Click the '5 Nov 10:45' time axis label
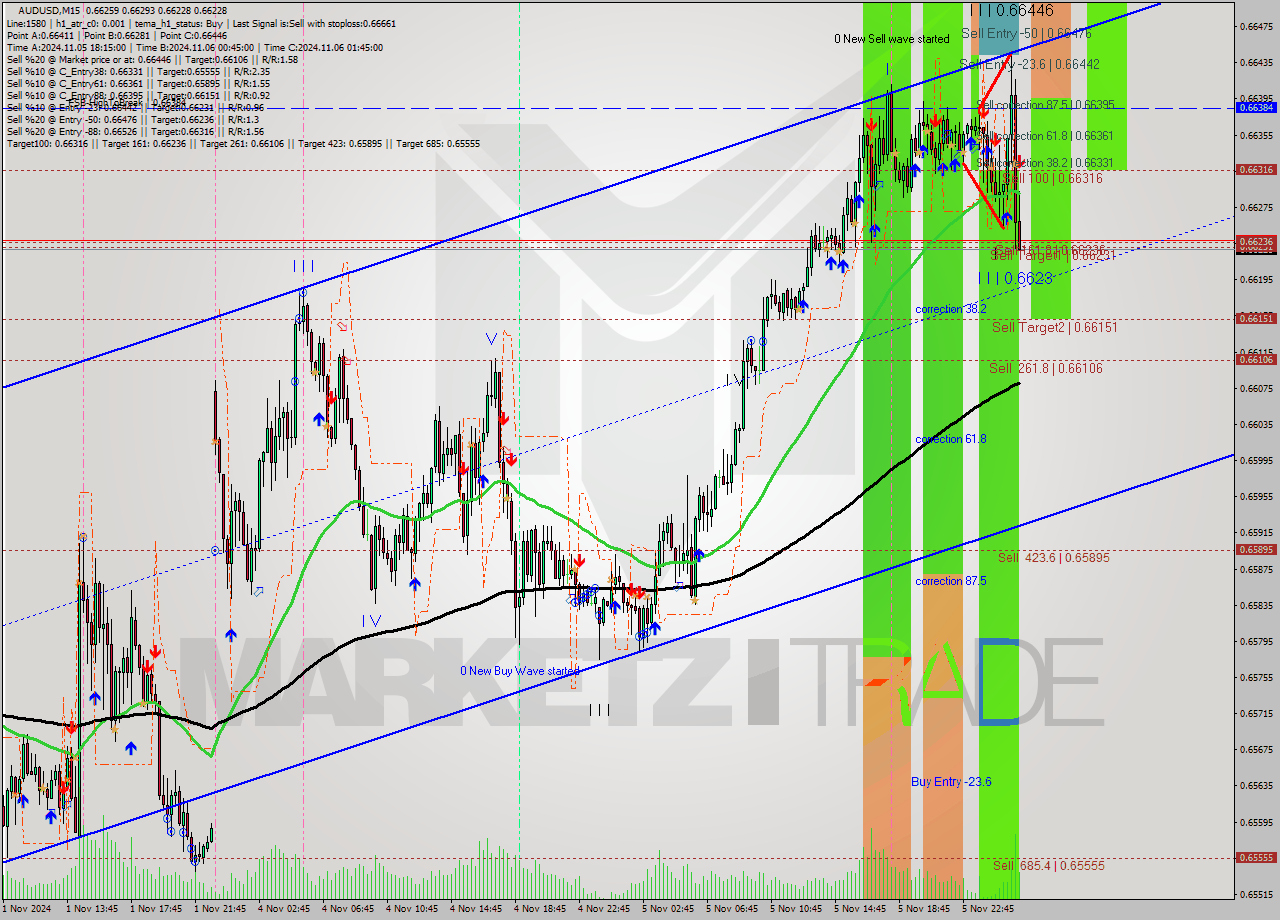The image size is (1280, 920). click(x=796, y=909)
